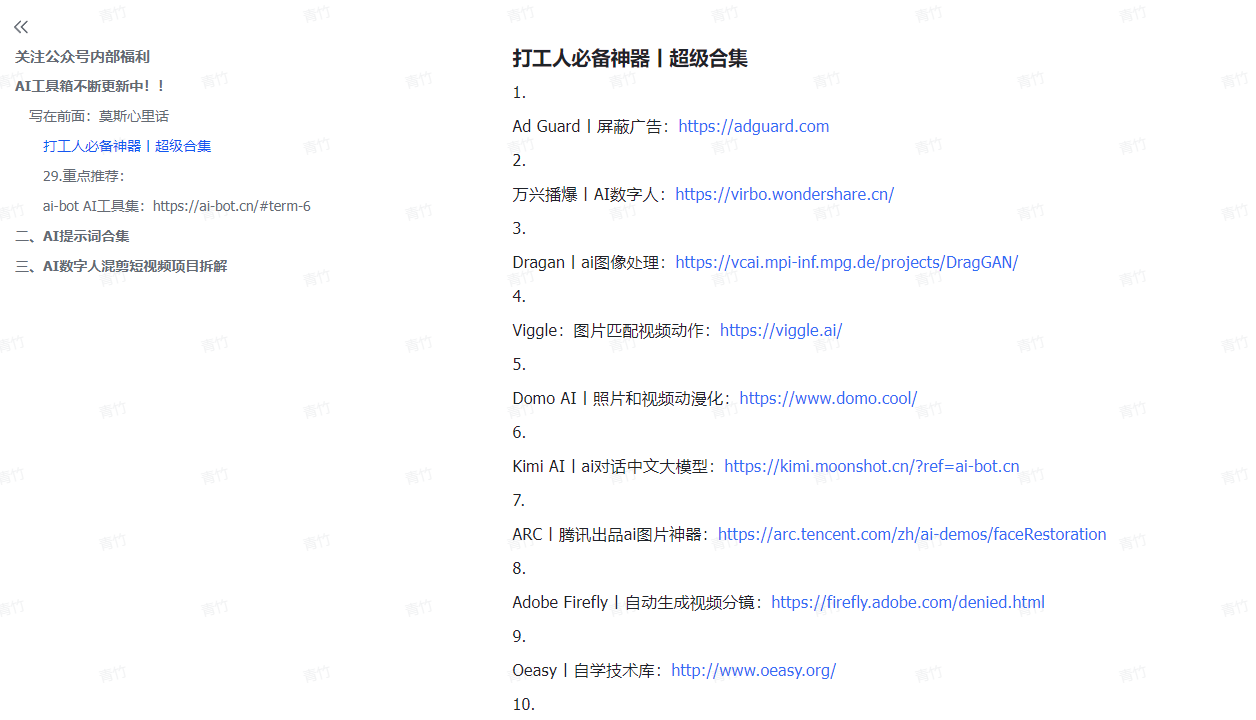Open the oeasy.org link
The height and width of the screenshot is (720, 1256).
(x=754, y=670)
